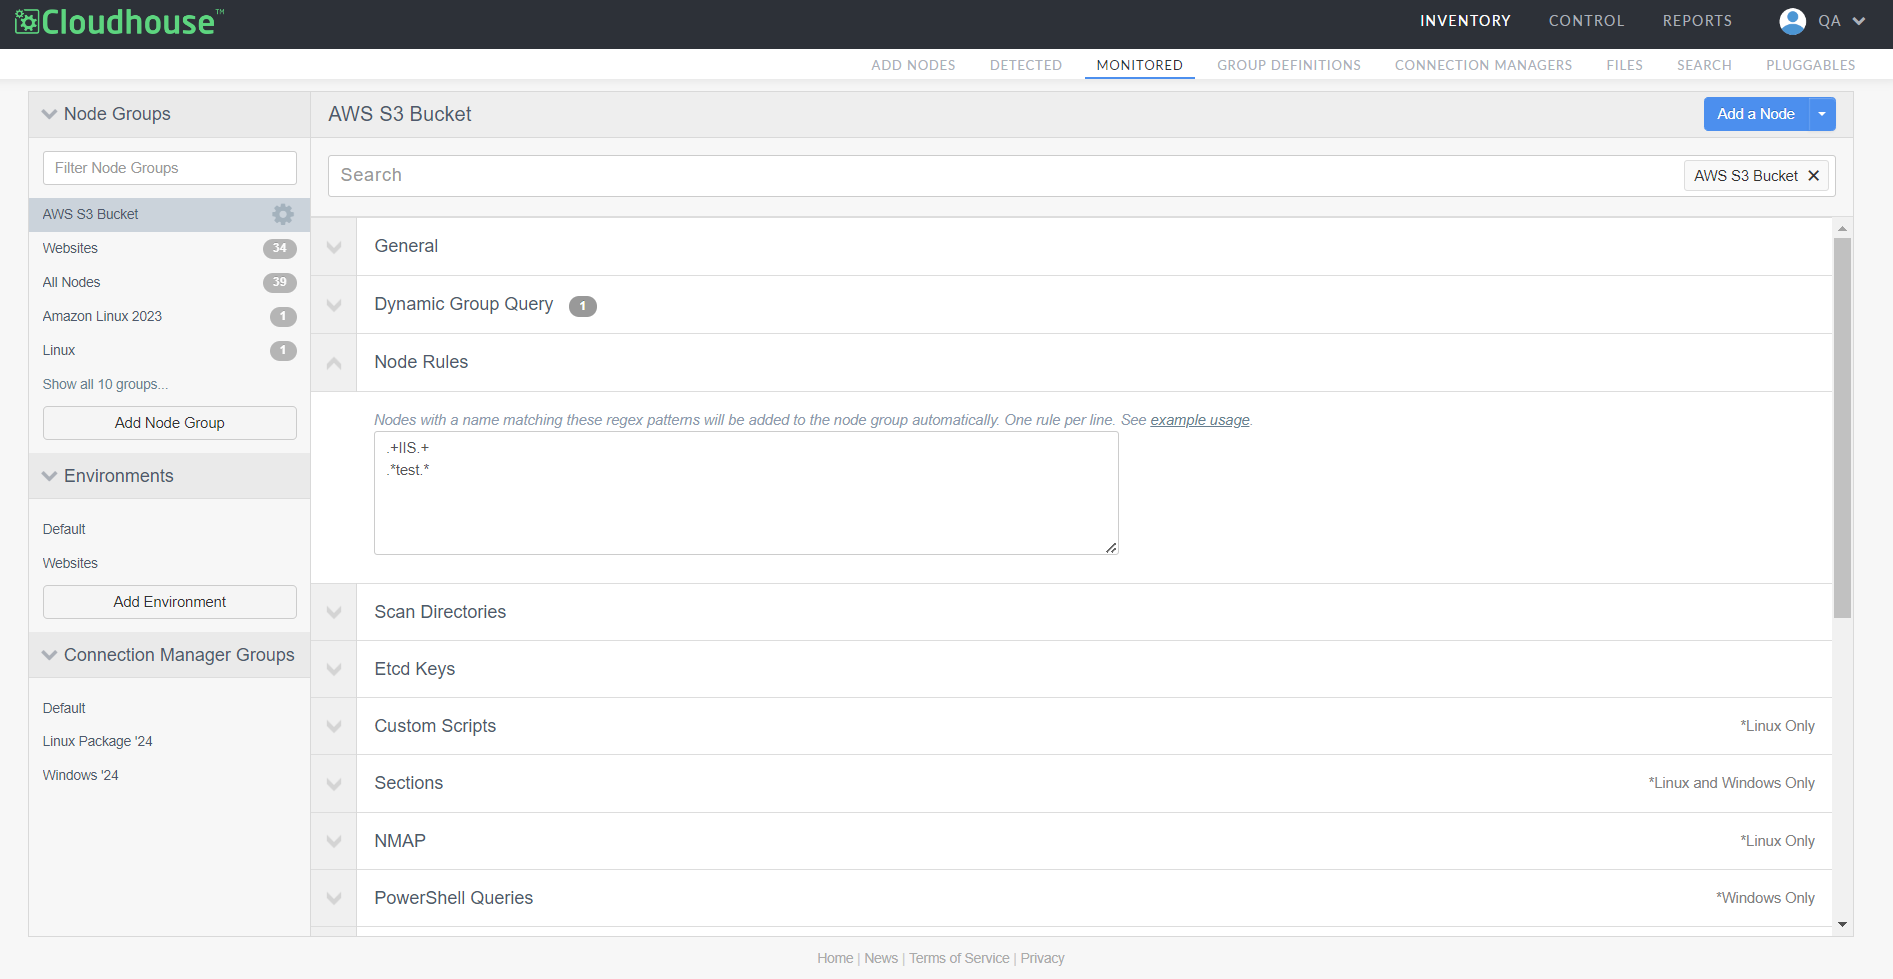Expand the General section
Viewport: 1893px width, 979px height.
coord(334,247)
